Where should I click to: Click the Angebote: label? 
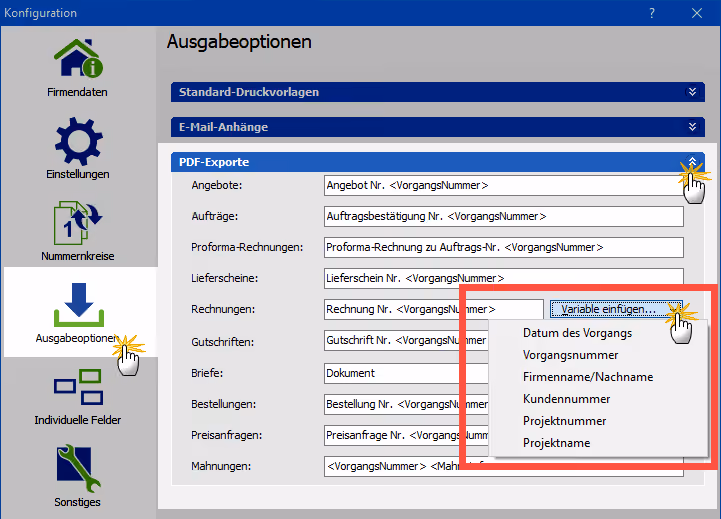(x=217, y=185)
